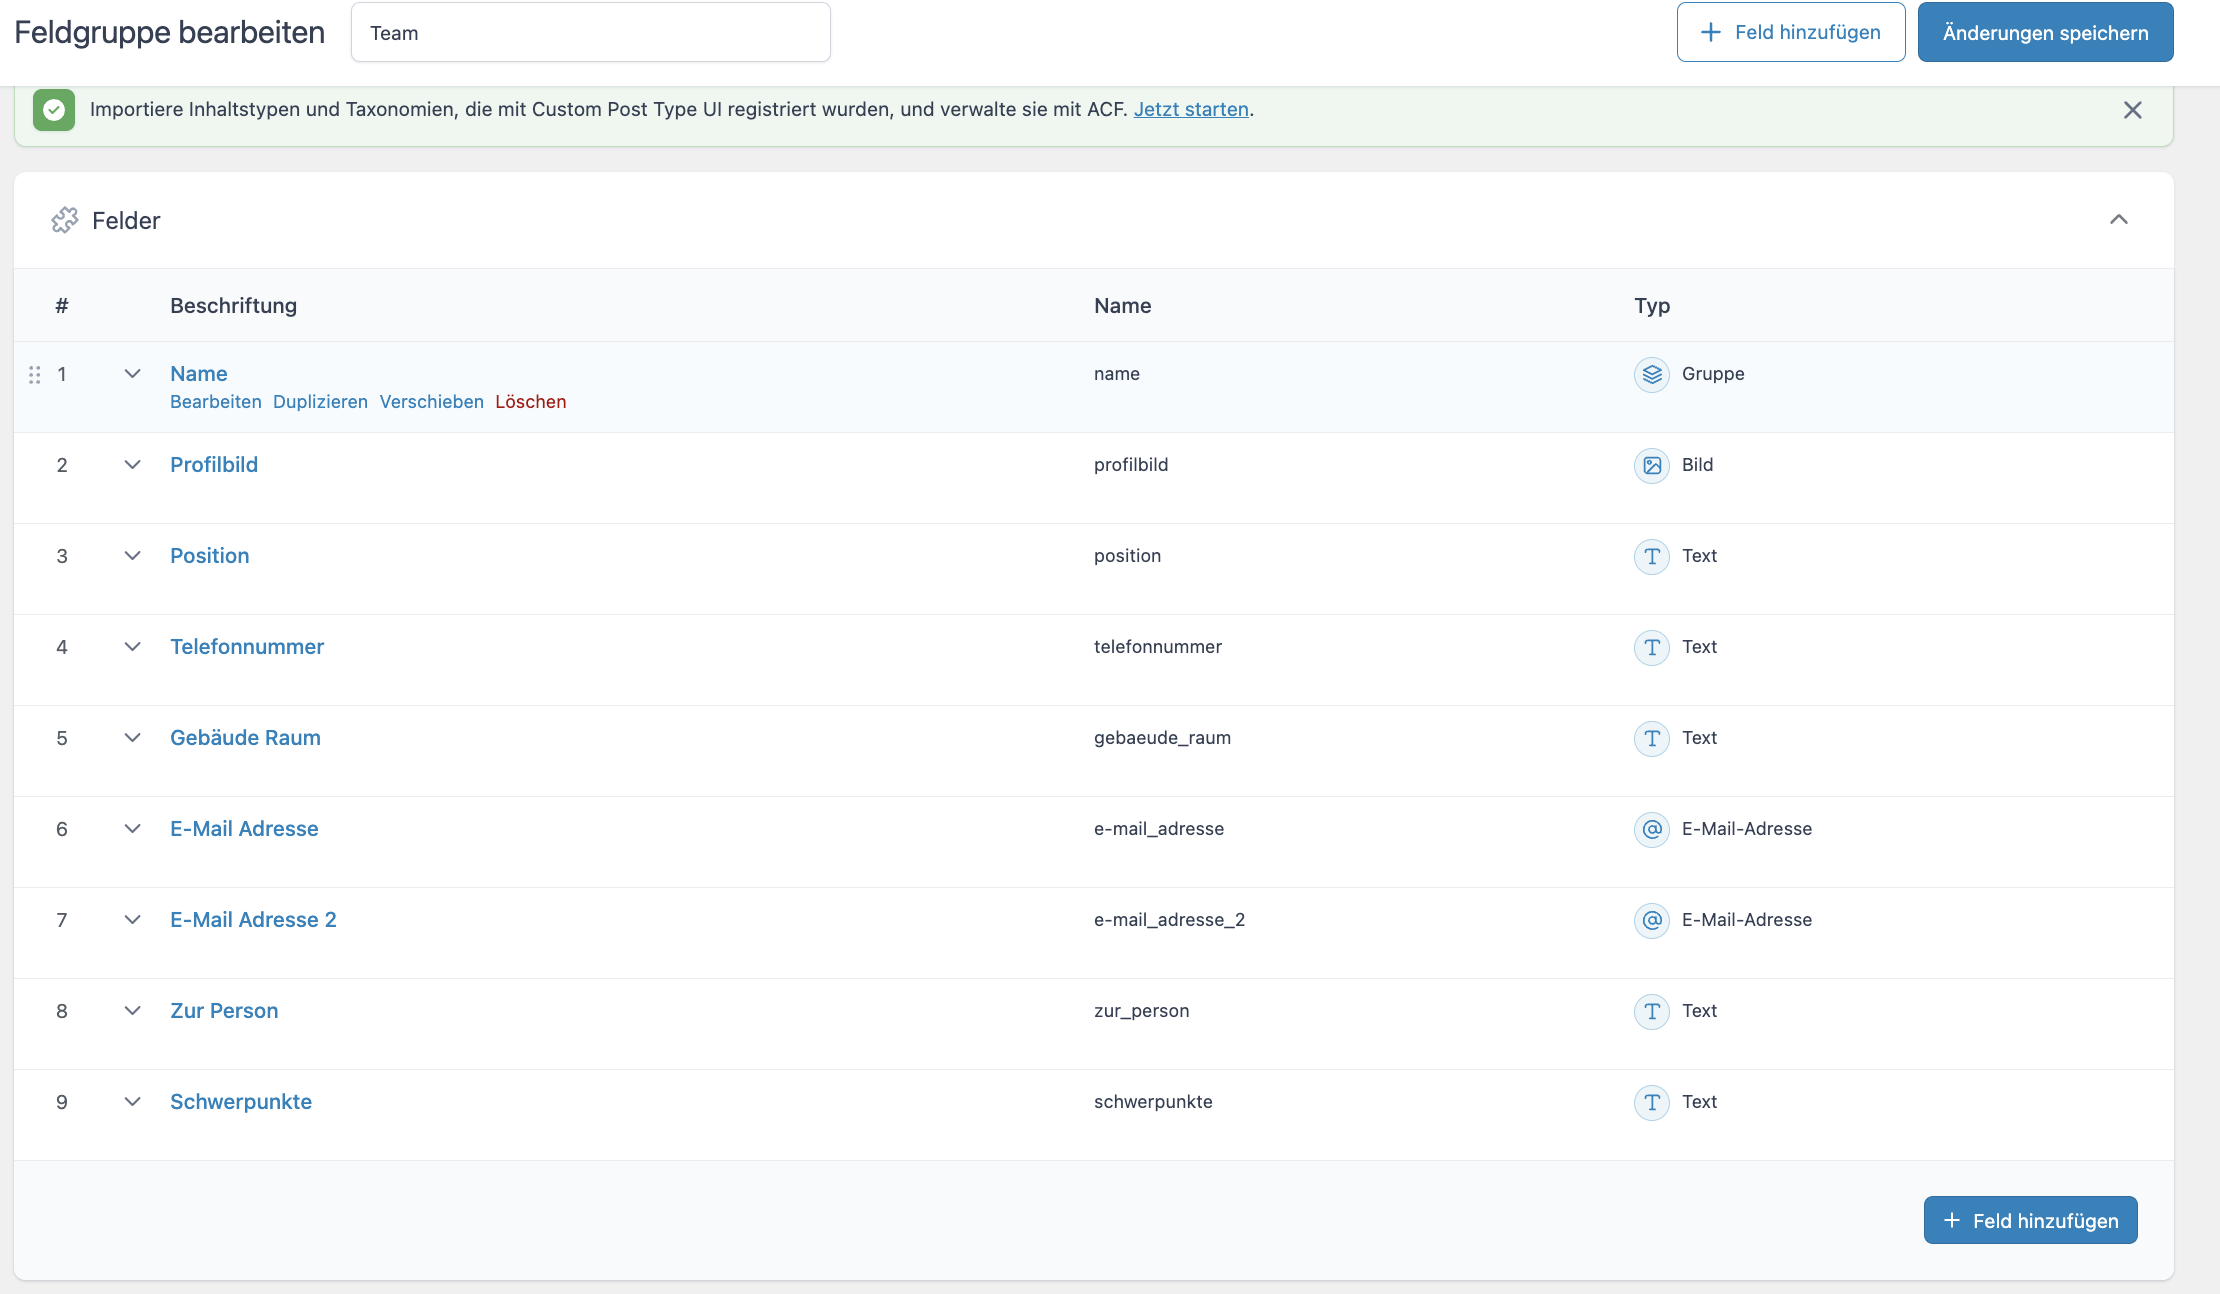
Task: Expand the Telefonnummer field settings chevron
Action: tap(132, 647)
